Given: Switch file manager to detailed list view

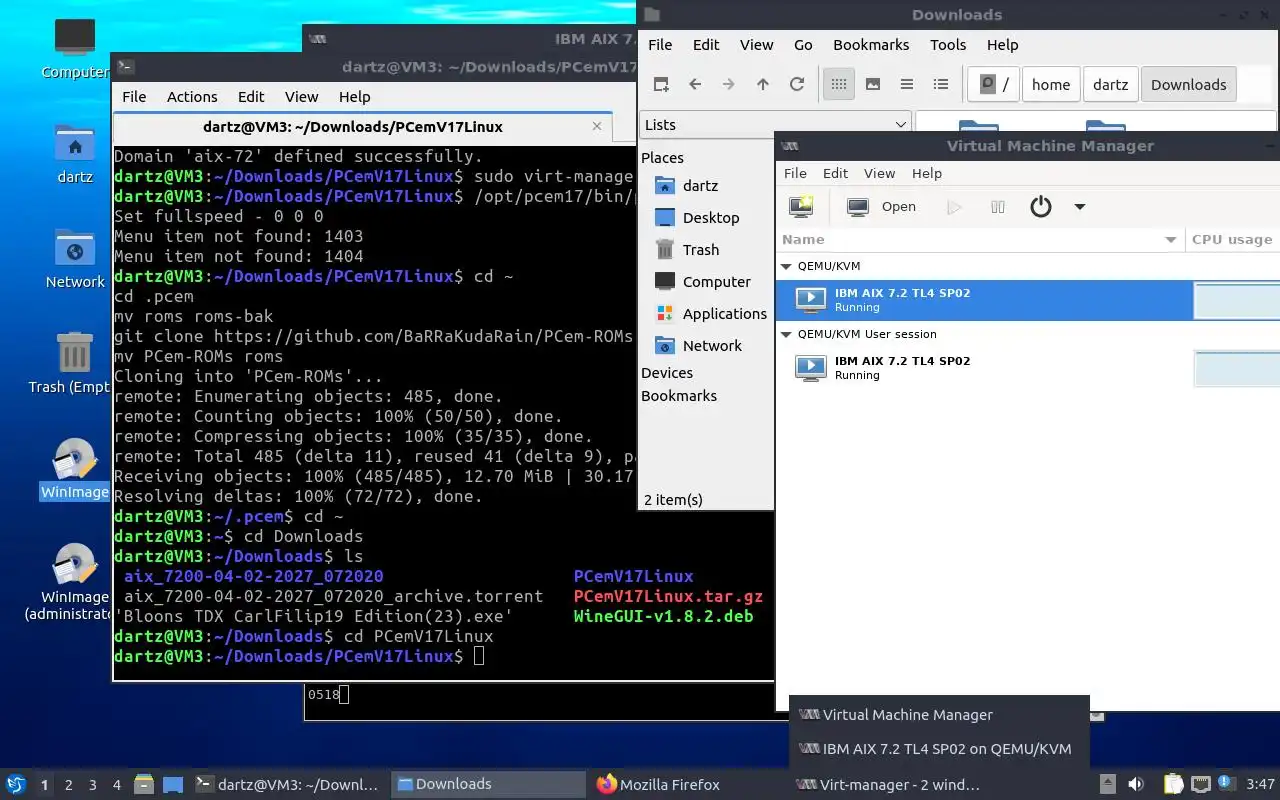Looking at the screenshot, I should pos(941,85).
